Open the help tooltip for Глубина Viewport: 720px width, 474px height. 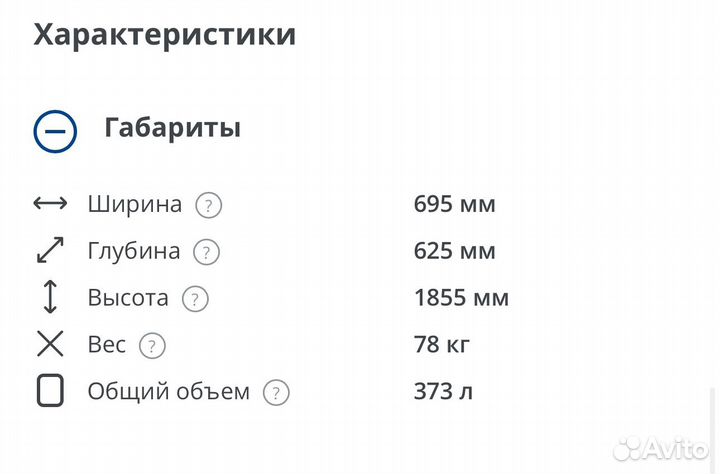click(206, 252)
